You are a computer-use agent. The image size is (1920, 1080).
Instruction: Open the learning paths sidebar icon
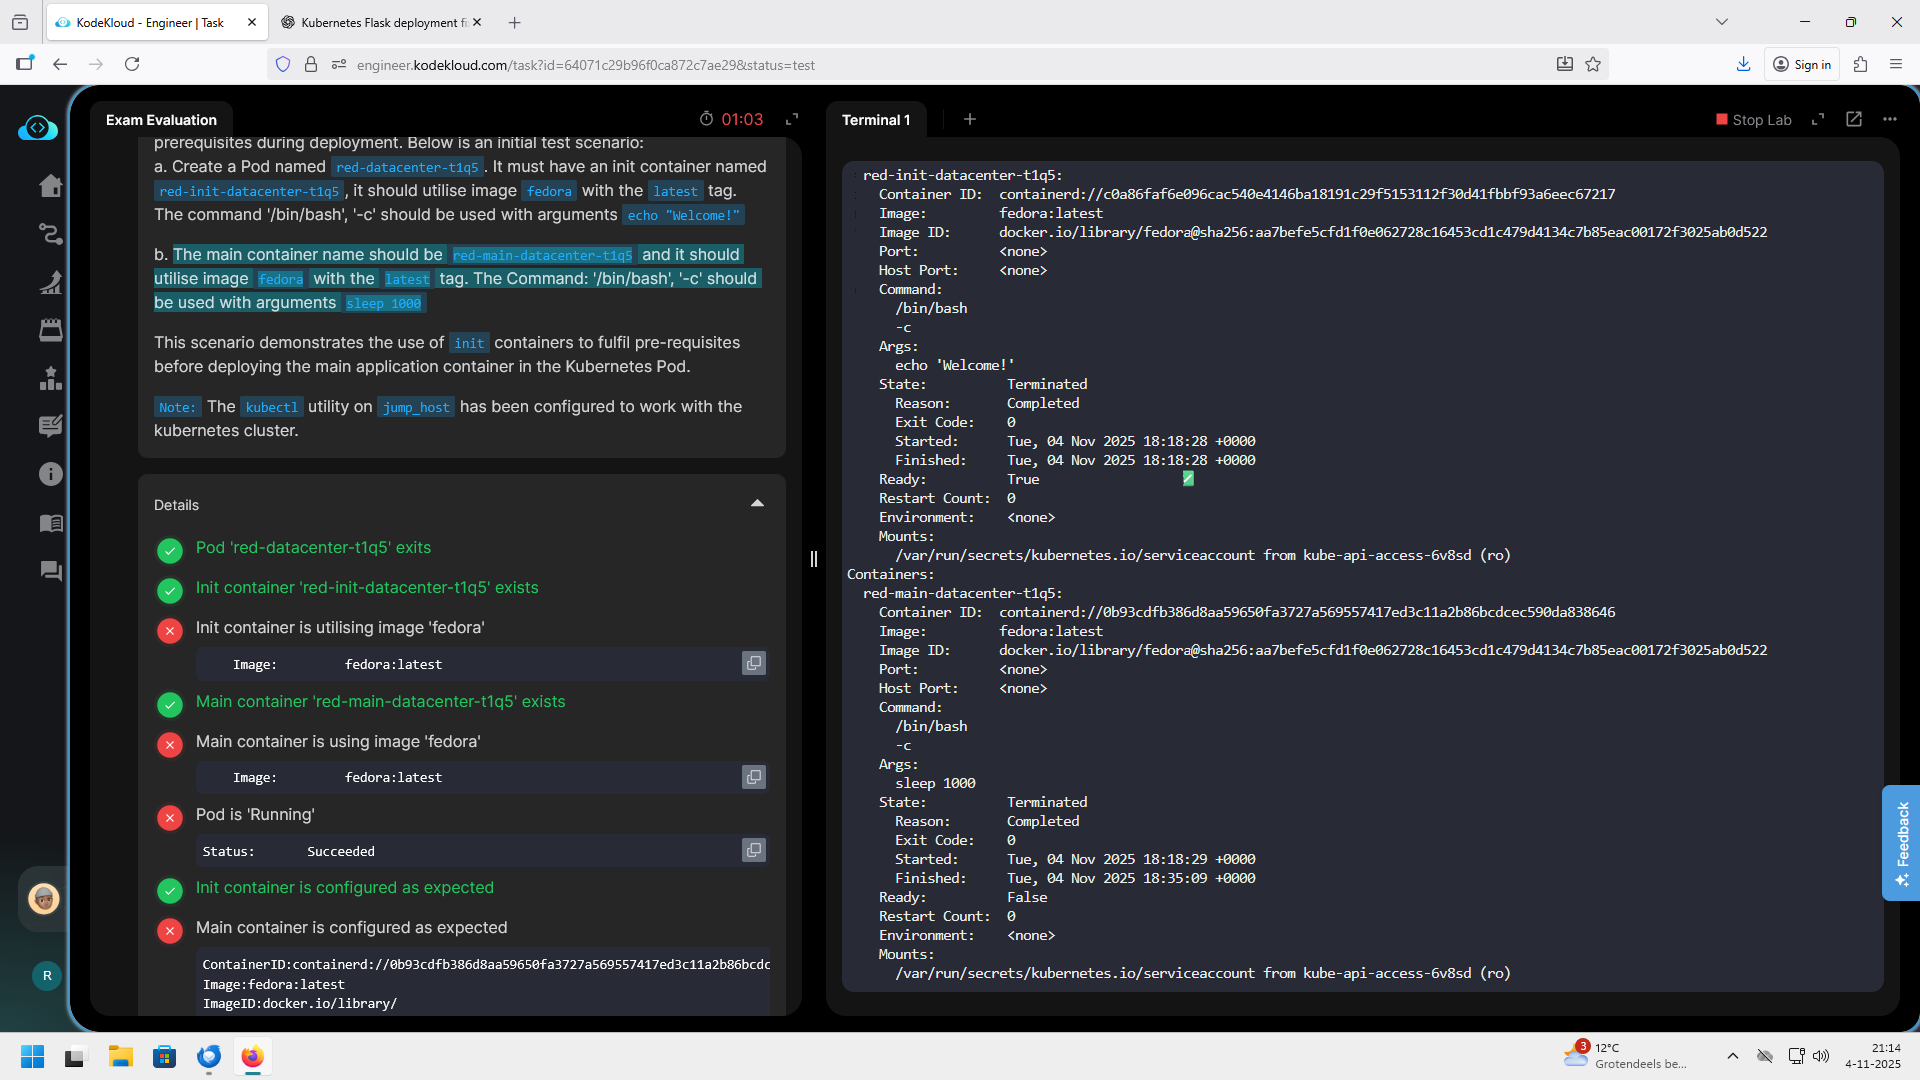pos(50,234)
